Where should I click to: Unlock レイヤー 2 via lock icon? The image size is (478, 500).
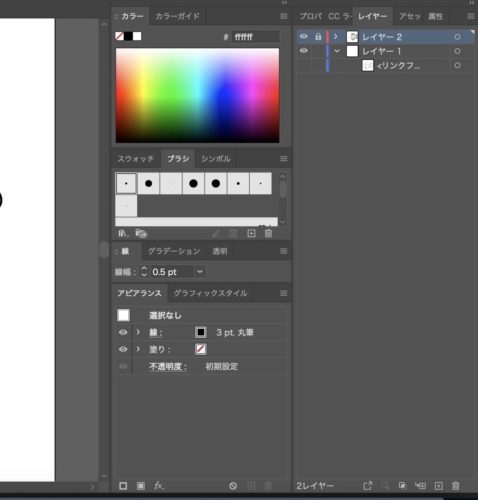(x=318, y=36)
